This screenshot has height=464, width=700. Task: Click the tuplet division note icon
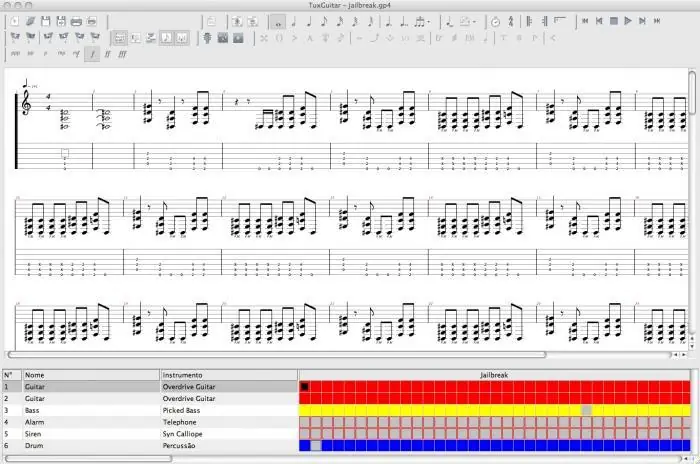(419, 21)
